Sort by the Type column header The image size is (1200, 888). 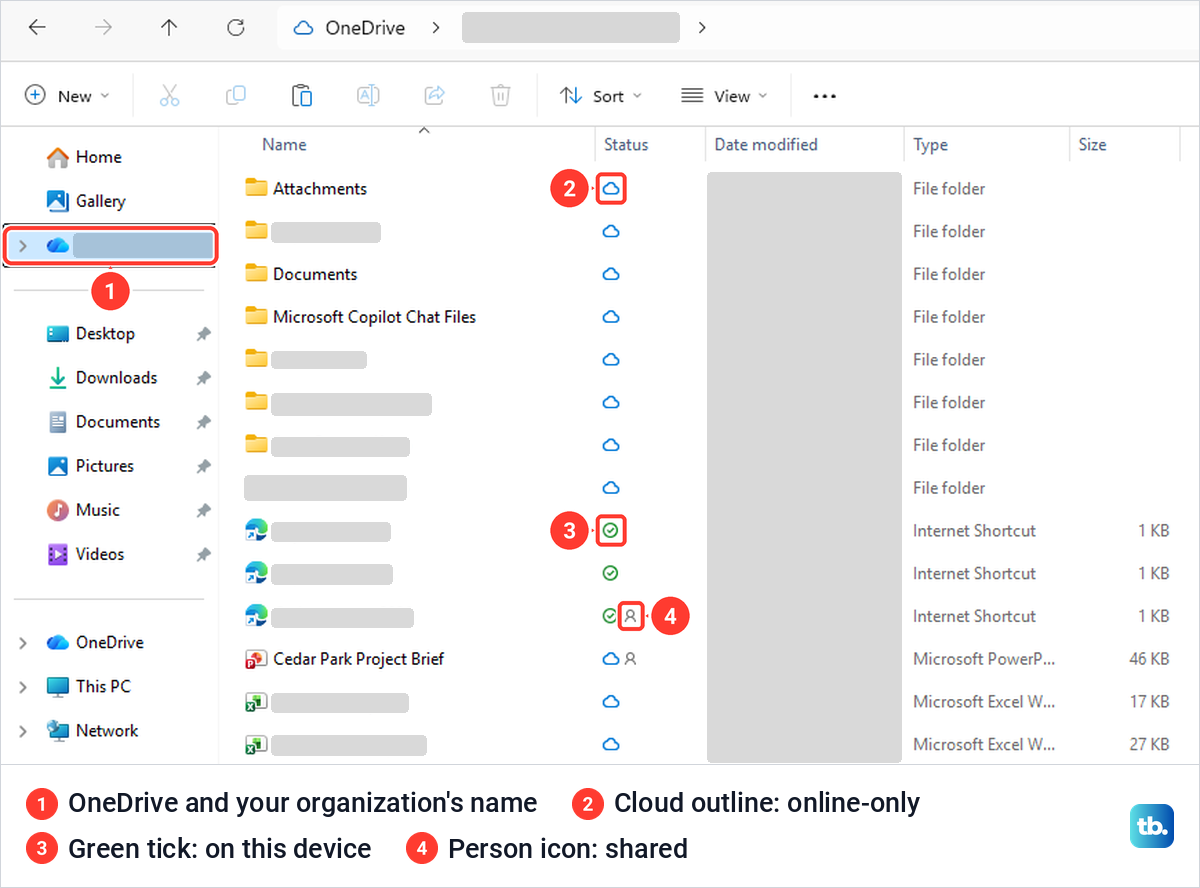pyautogui.click(x=930, y=145)
